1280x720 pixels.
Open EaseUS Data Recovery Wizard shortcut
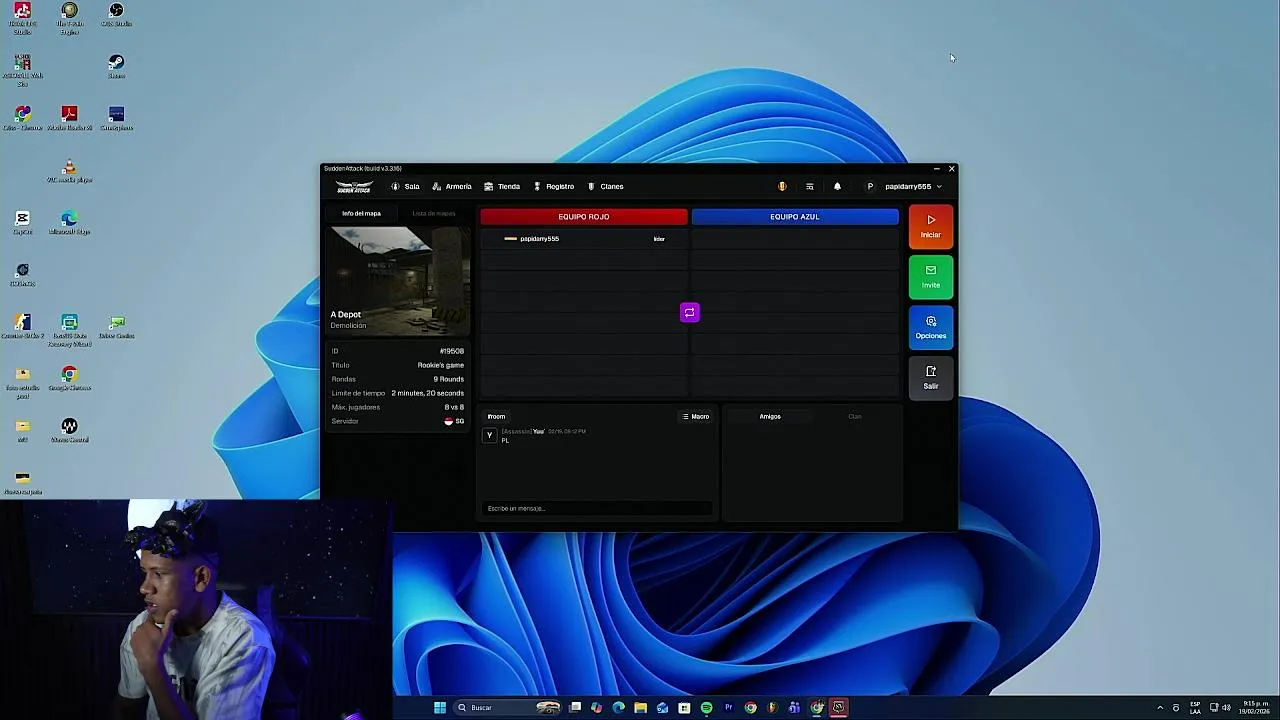tap(69, 329)
